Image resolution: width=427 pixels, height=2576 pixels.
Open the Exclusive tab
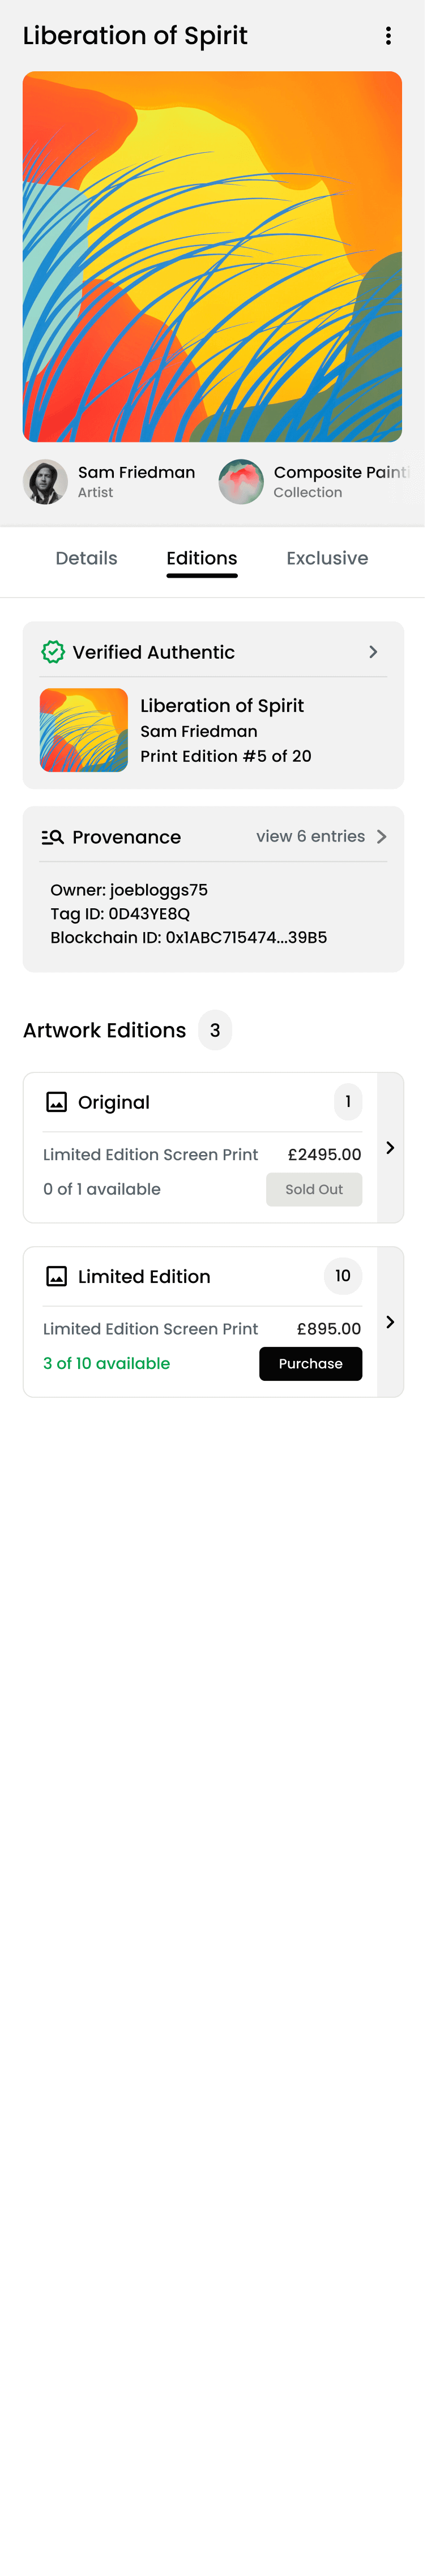tap(327, 558)
